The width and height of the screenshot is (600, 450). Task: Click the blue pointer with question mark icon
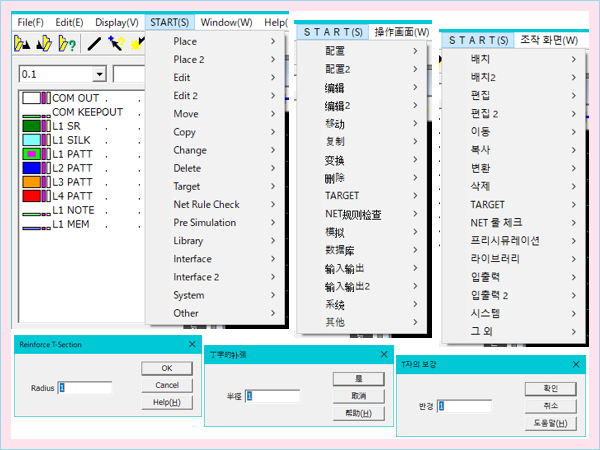pyautogui.click(x=118, y=44)
